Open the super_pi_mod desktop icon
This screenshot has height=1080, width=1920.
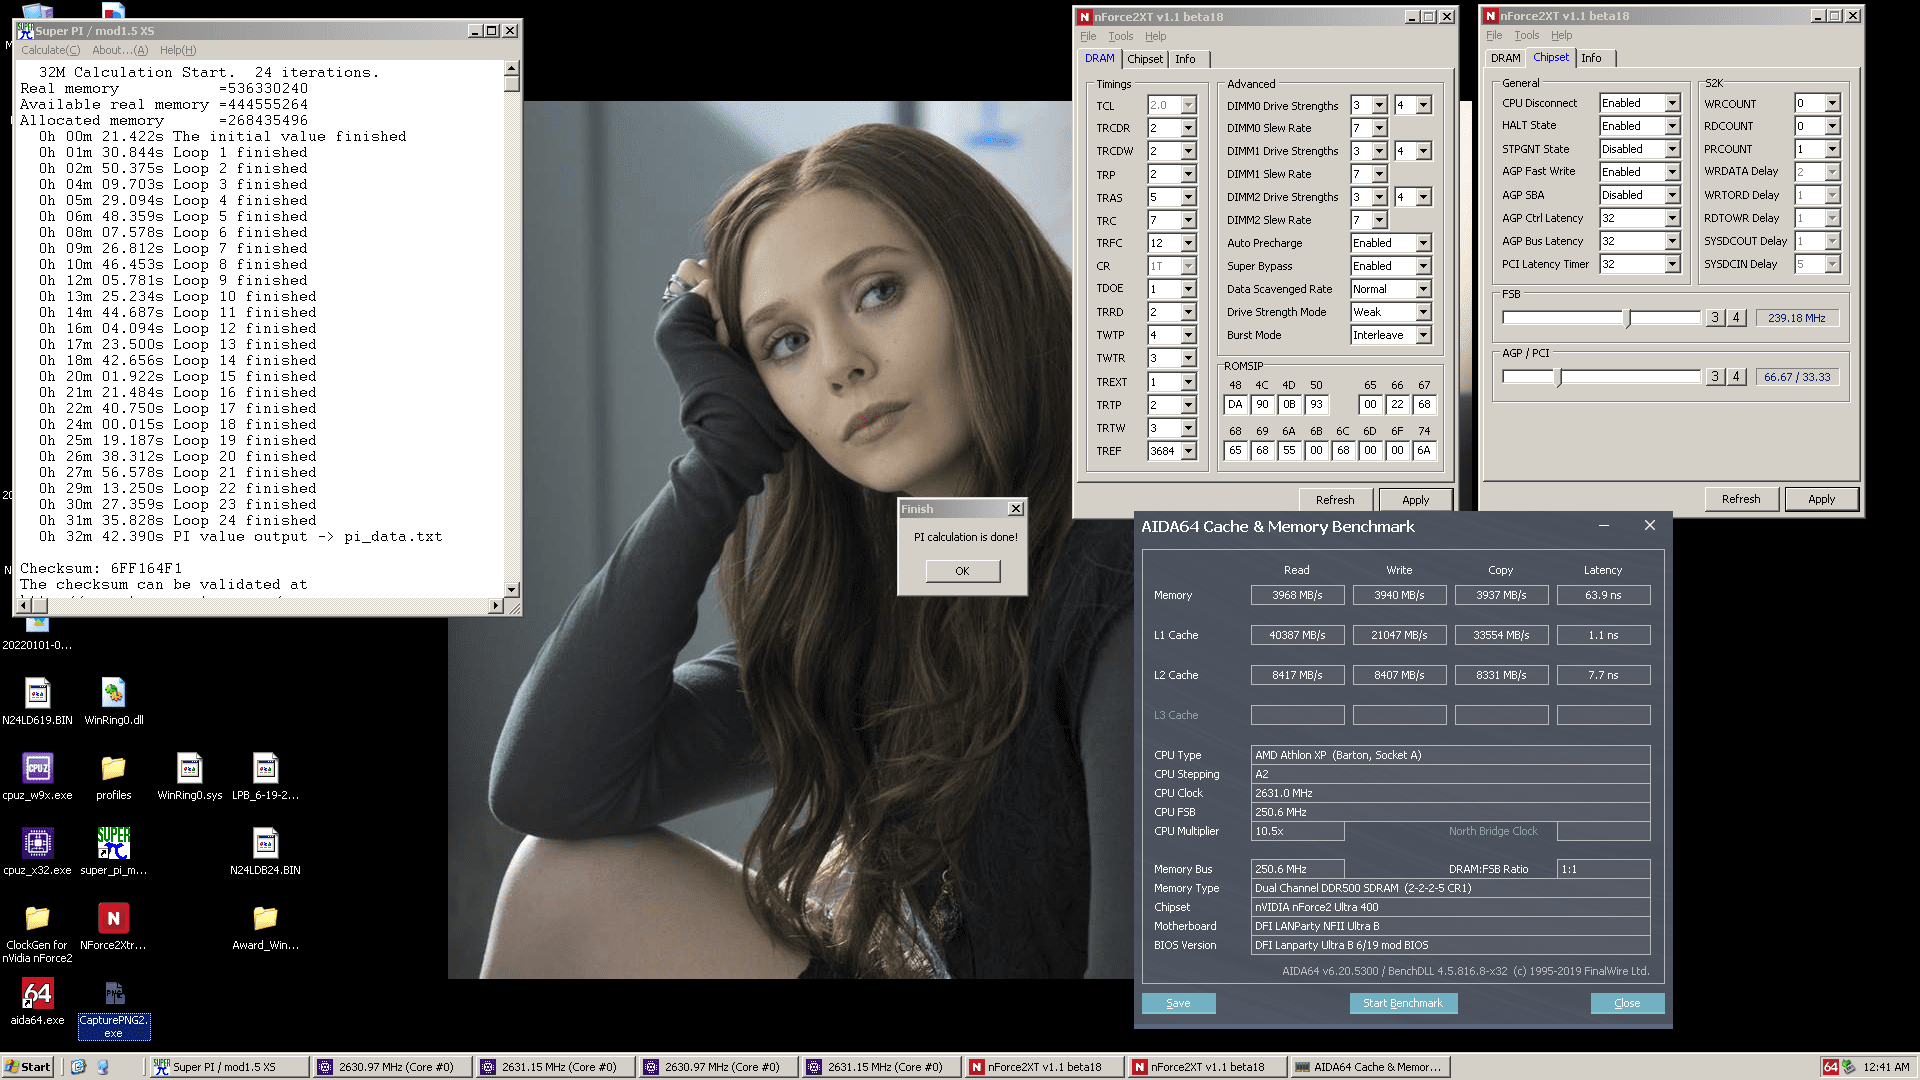pyautogui.click(x=113, y=844)
